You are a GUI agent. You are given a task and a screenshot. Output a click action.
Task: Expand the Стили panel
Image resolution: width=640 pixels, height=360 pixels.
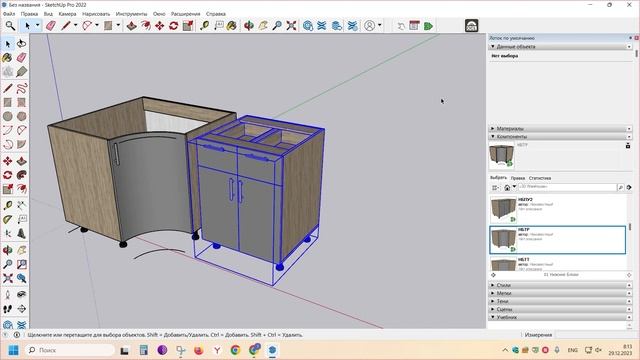coord(493,285)
